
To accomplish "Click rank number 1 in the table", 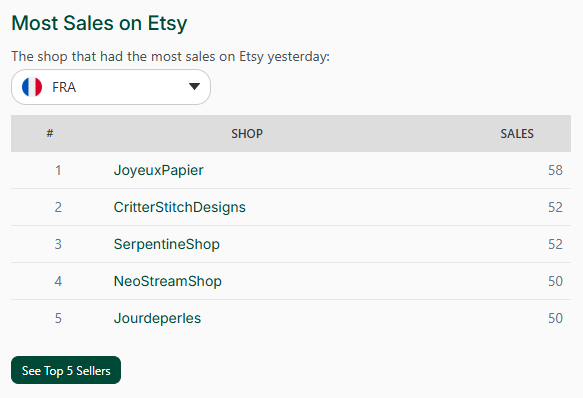I will point(58,170).
